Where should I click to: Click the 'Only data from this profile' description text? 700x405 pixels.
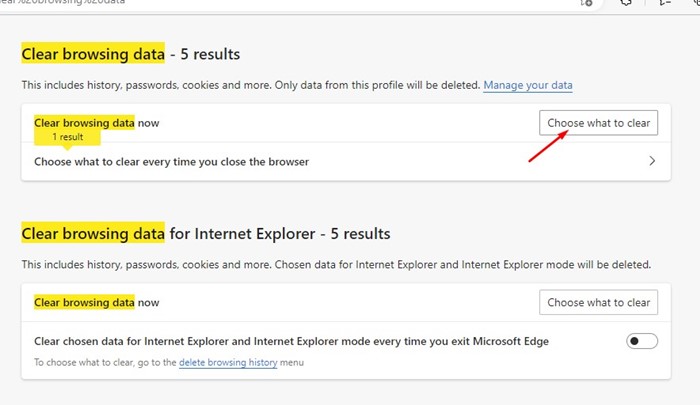[380, 86]
